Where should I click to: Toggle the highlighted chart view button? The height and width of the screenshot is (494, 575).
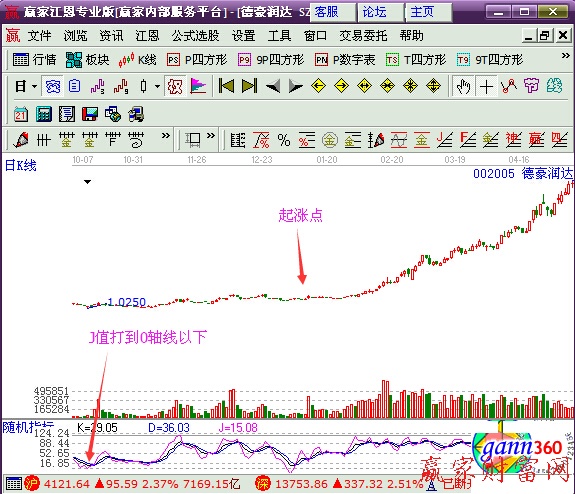point(52,87)
